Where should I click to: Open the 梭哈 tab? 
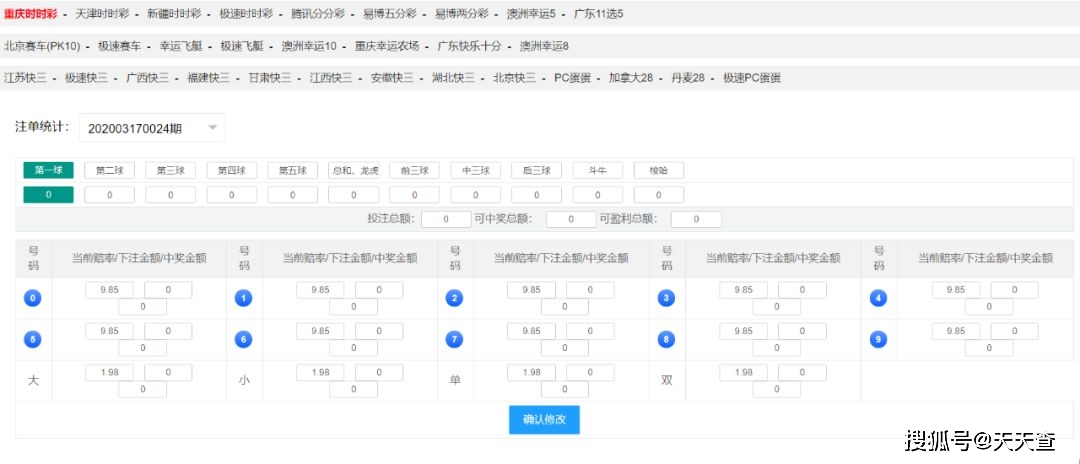[x=658, y=170]
